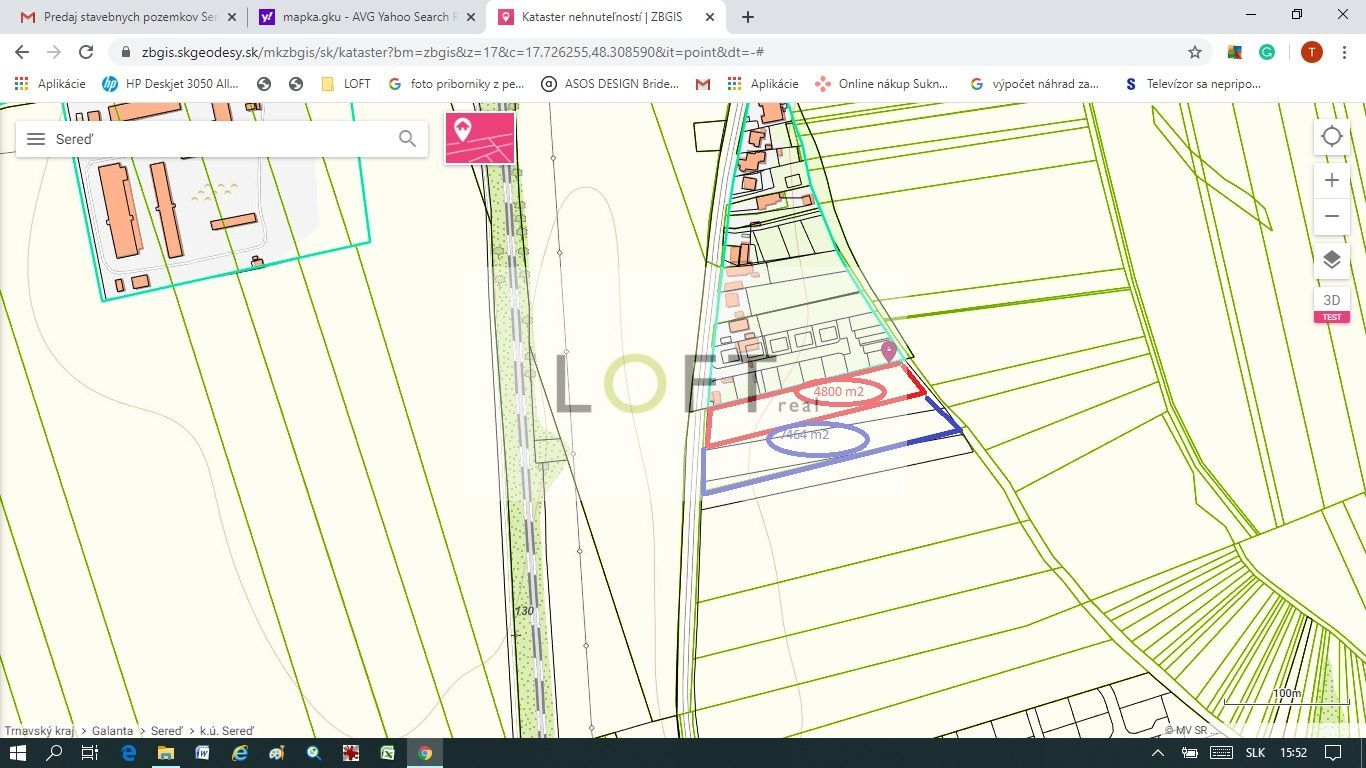Open the map layers panel
1366x768 pixels.
[x=1331, y=260]
